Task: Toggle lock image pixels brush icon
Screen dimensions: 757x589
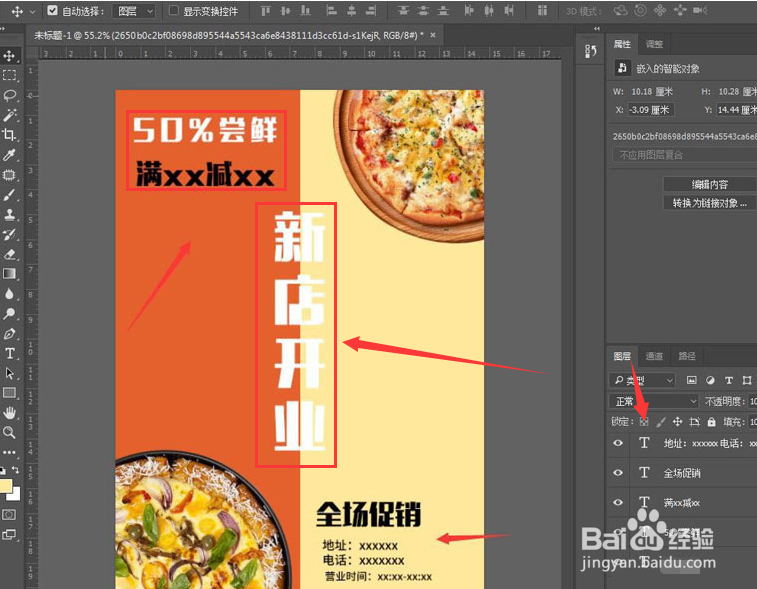Action: pyautogui.click(x=660, y=422)
